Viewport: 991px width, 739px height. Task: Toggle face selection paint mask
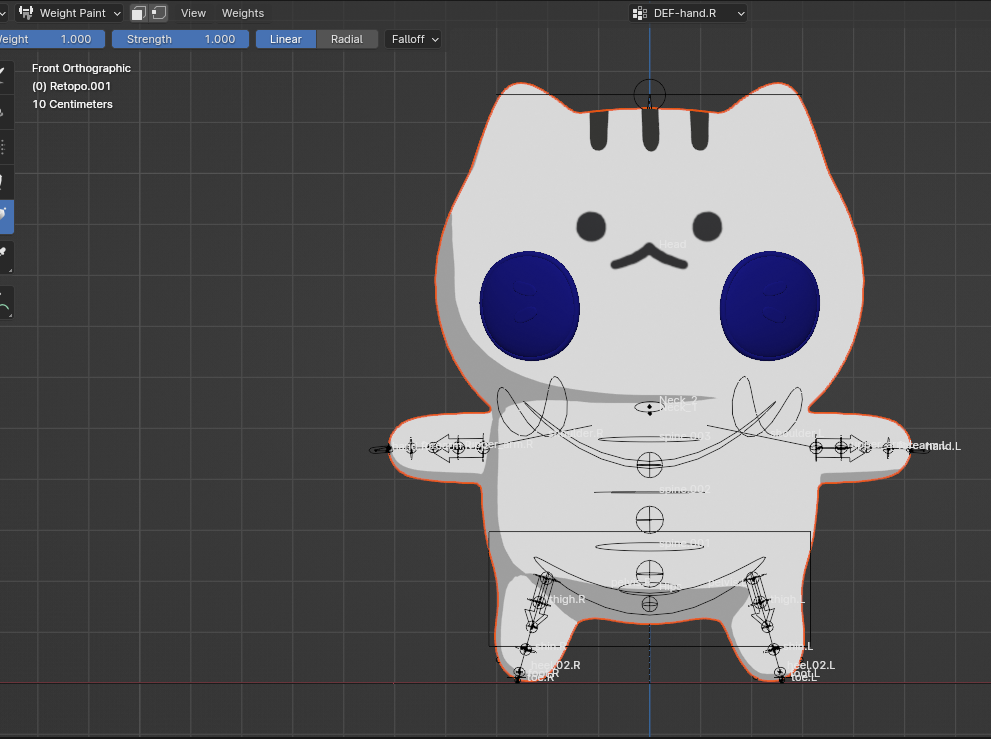(x=138, y=13)
